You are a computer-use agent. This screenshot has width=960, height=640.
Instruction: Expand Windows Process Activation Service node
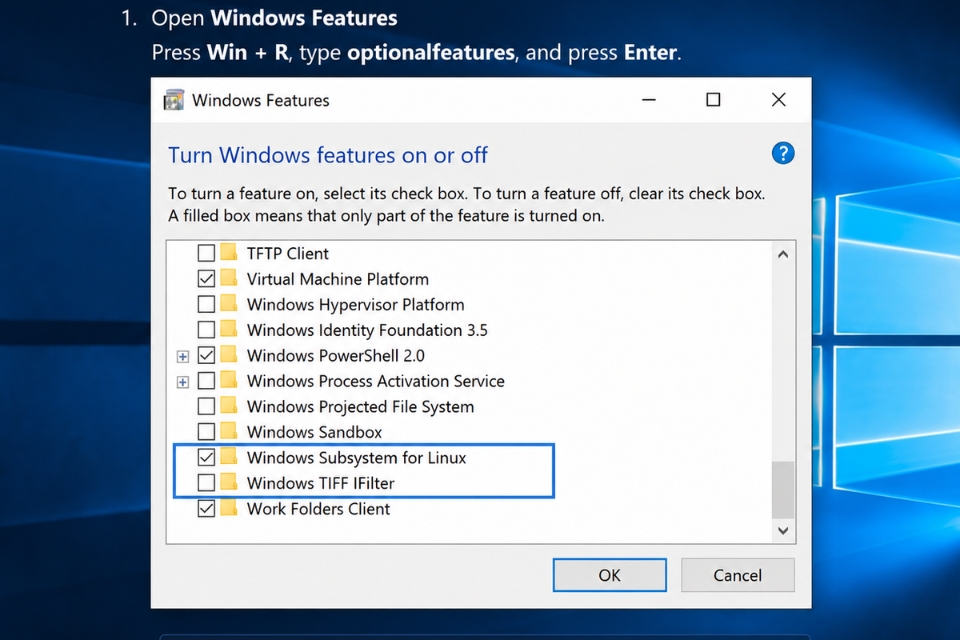click(182, 382)
